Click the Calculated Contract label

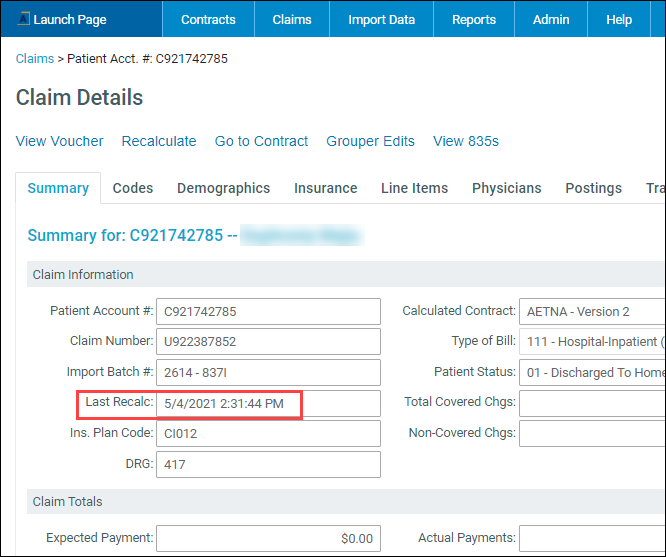pyautogui.click(x=459, y=311)
